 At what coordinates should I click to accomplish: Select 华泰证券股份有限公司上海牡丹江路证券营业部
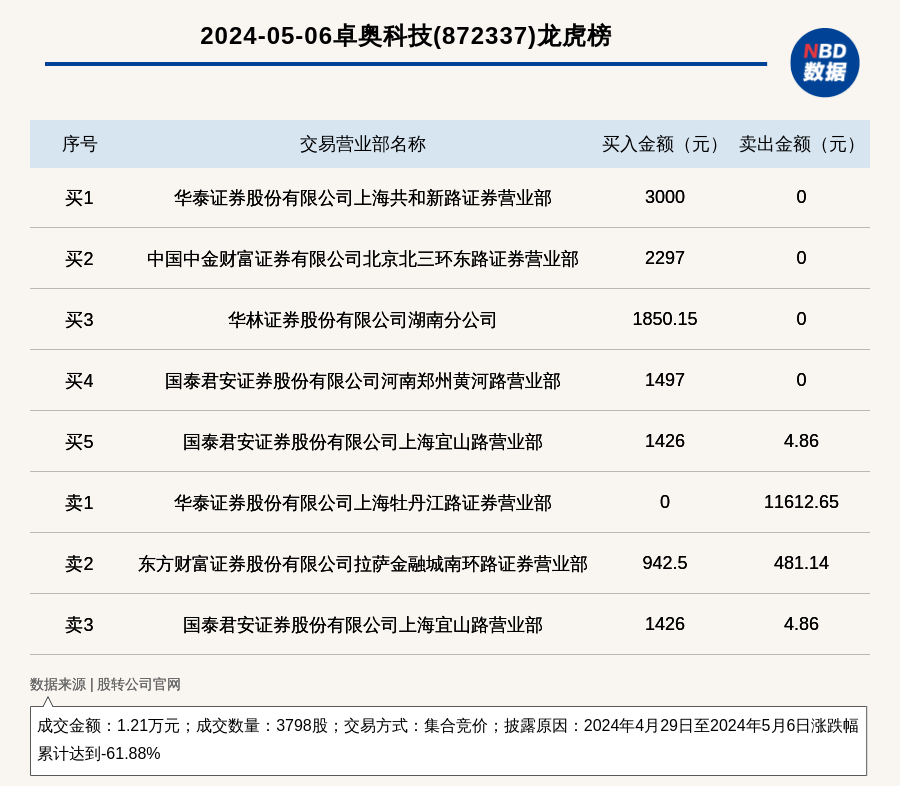pyautogui.click(x=363, y=502)
